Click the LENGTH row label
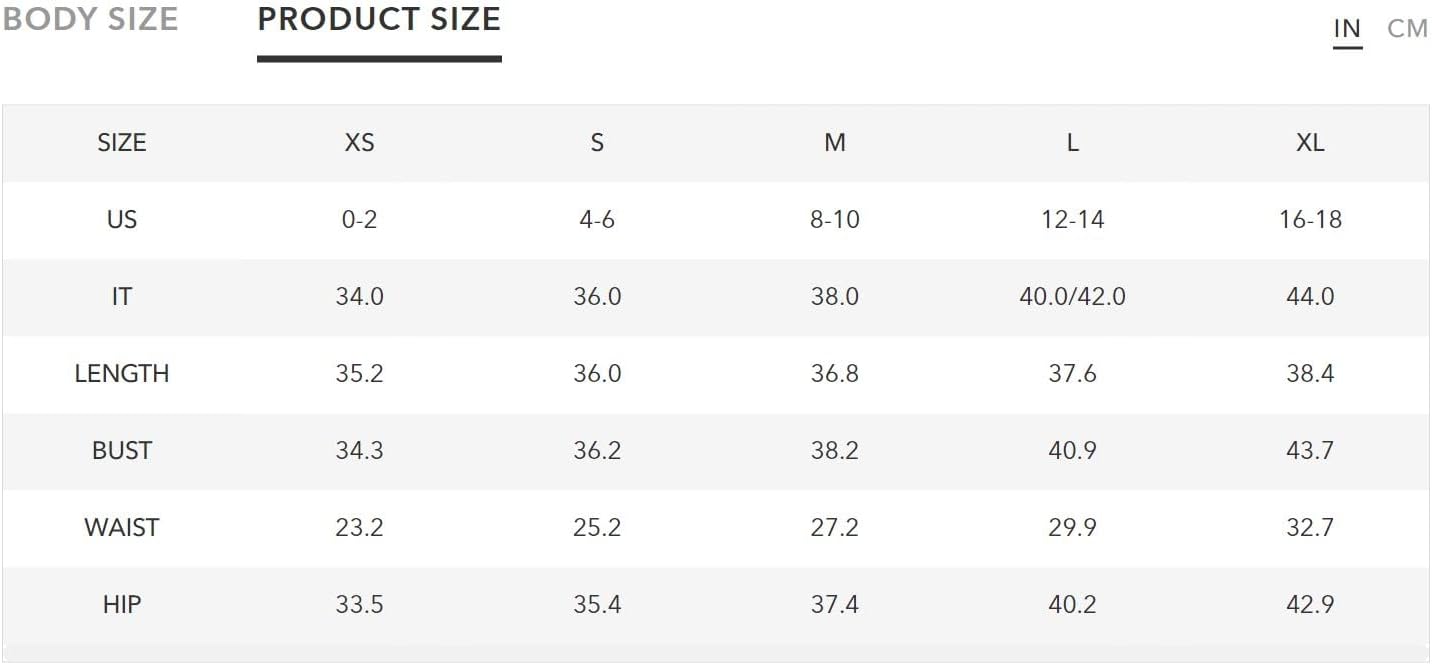 click(x=122, y=374)
